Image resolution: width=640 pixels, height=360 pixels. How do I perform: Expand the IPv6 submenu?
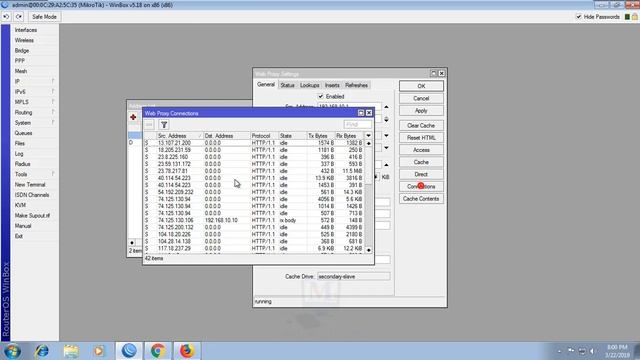point(34,92)
